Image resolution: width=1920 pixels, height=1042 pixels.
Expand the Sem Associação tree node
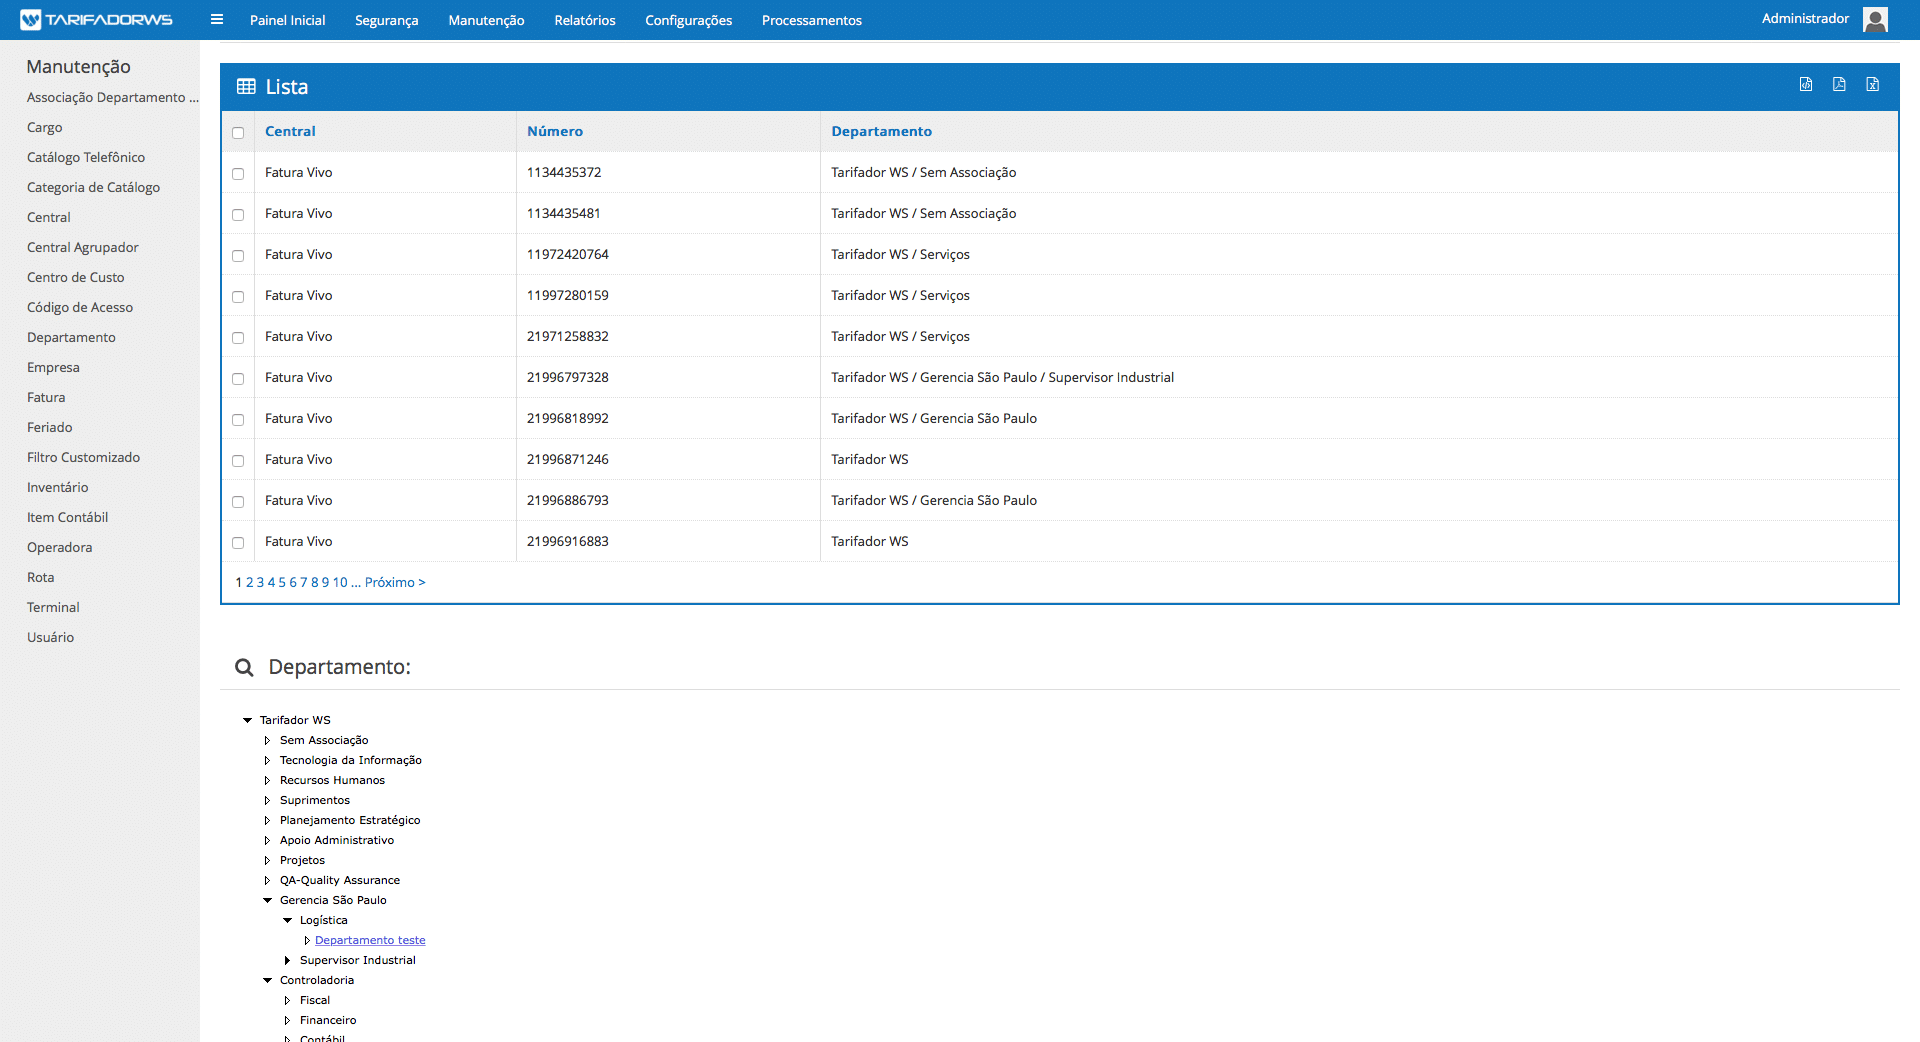coord(267,741)
